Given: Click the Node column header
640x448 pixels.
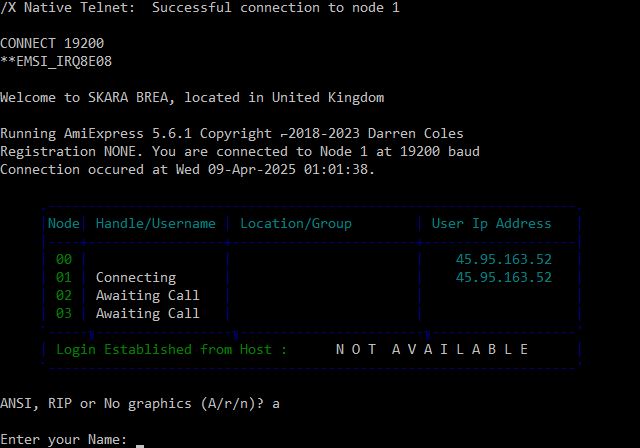Looking at the screenshot, I should [64, 224].
